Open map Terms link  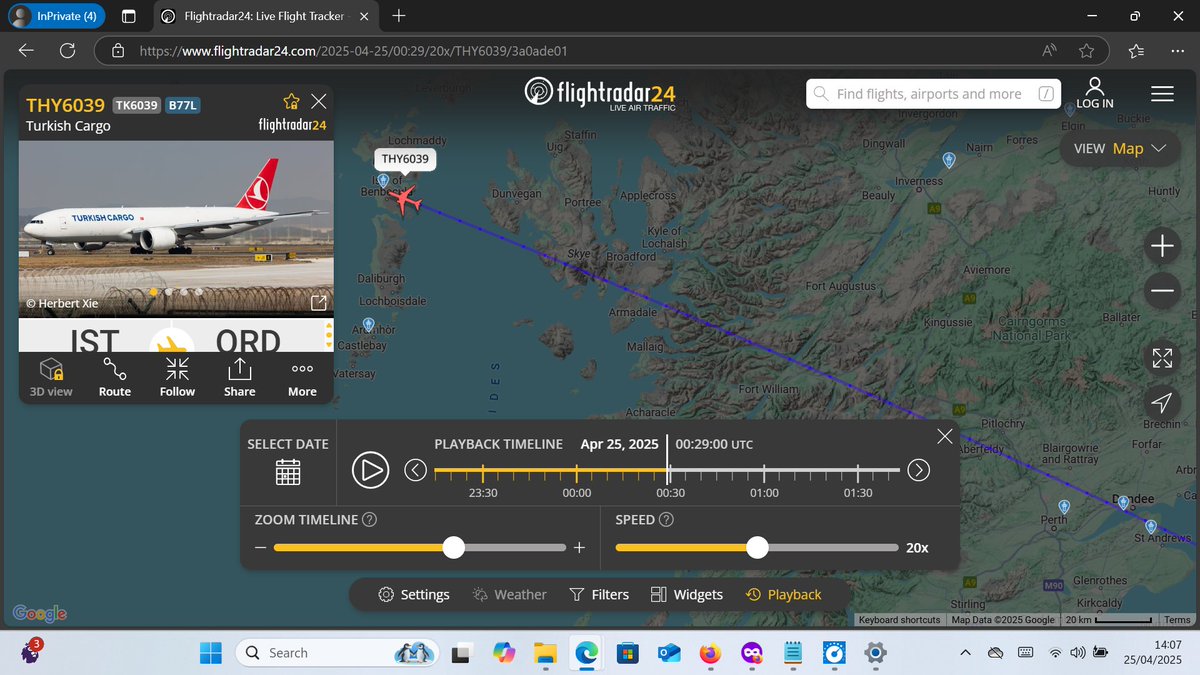[x=1177, y=620]
